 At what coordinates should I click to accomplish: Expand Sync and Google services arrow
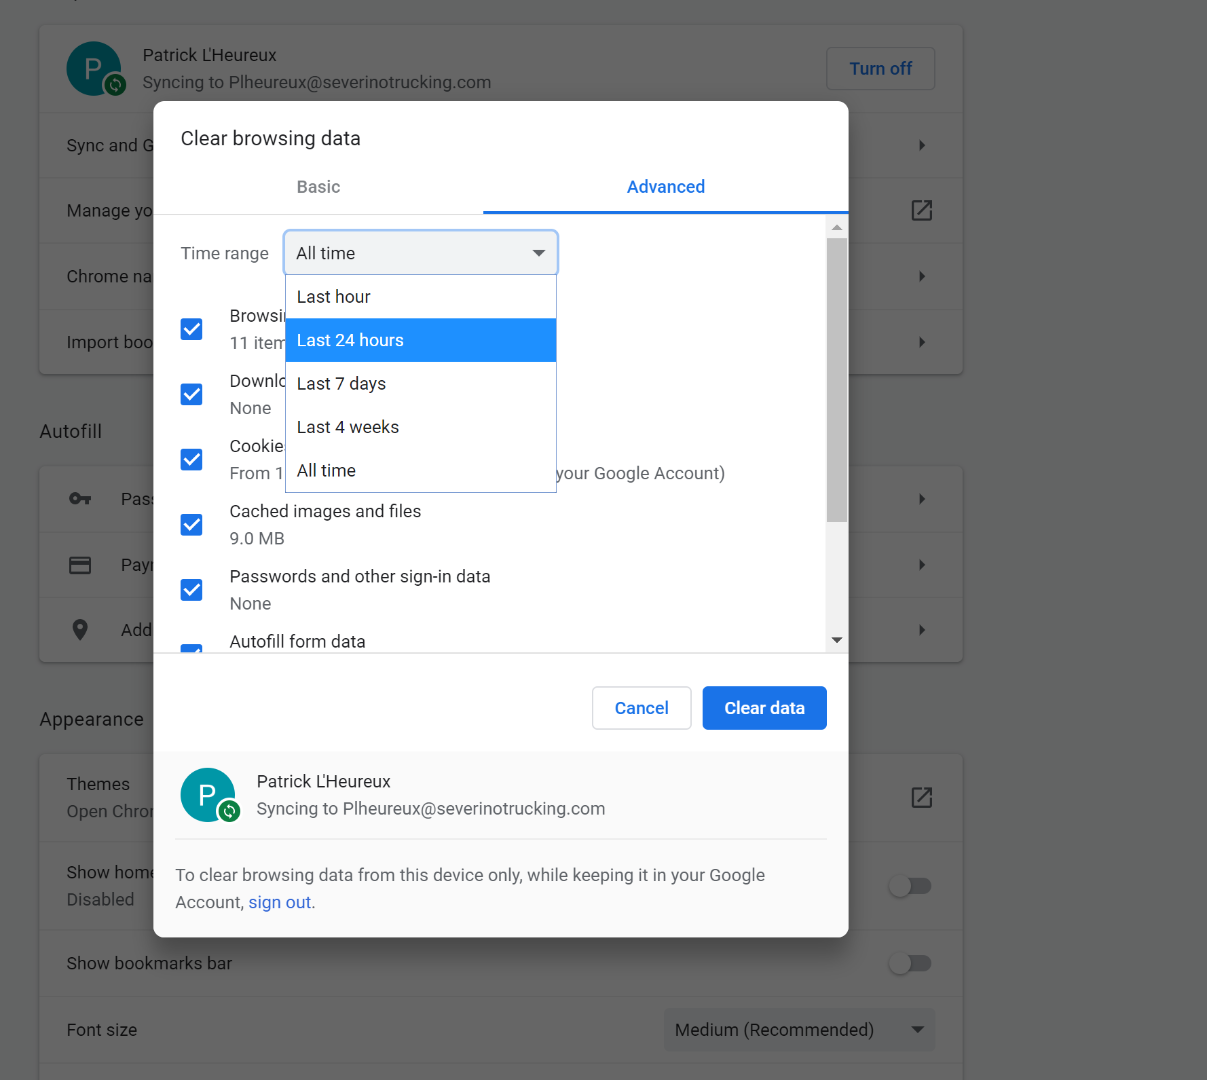click(x=922, y=145)
